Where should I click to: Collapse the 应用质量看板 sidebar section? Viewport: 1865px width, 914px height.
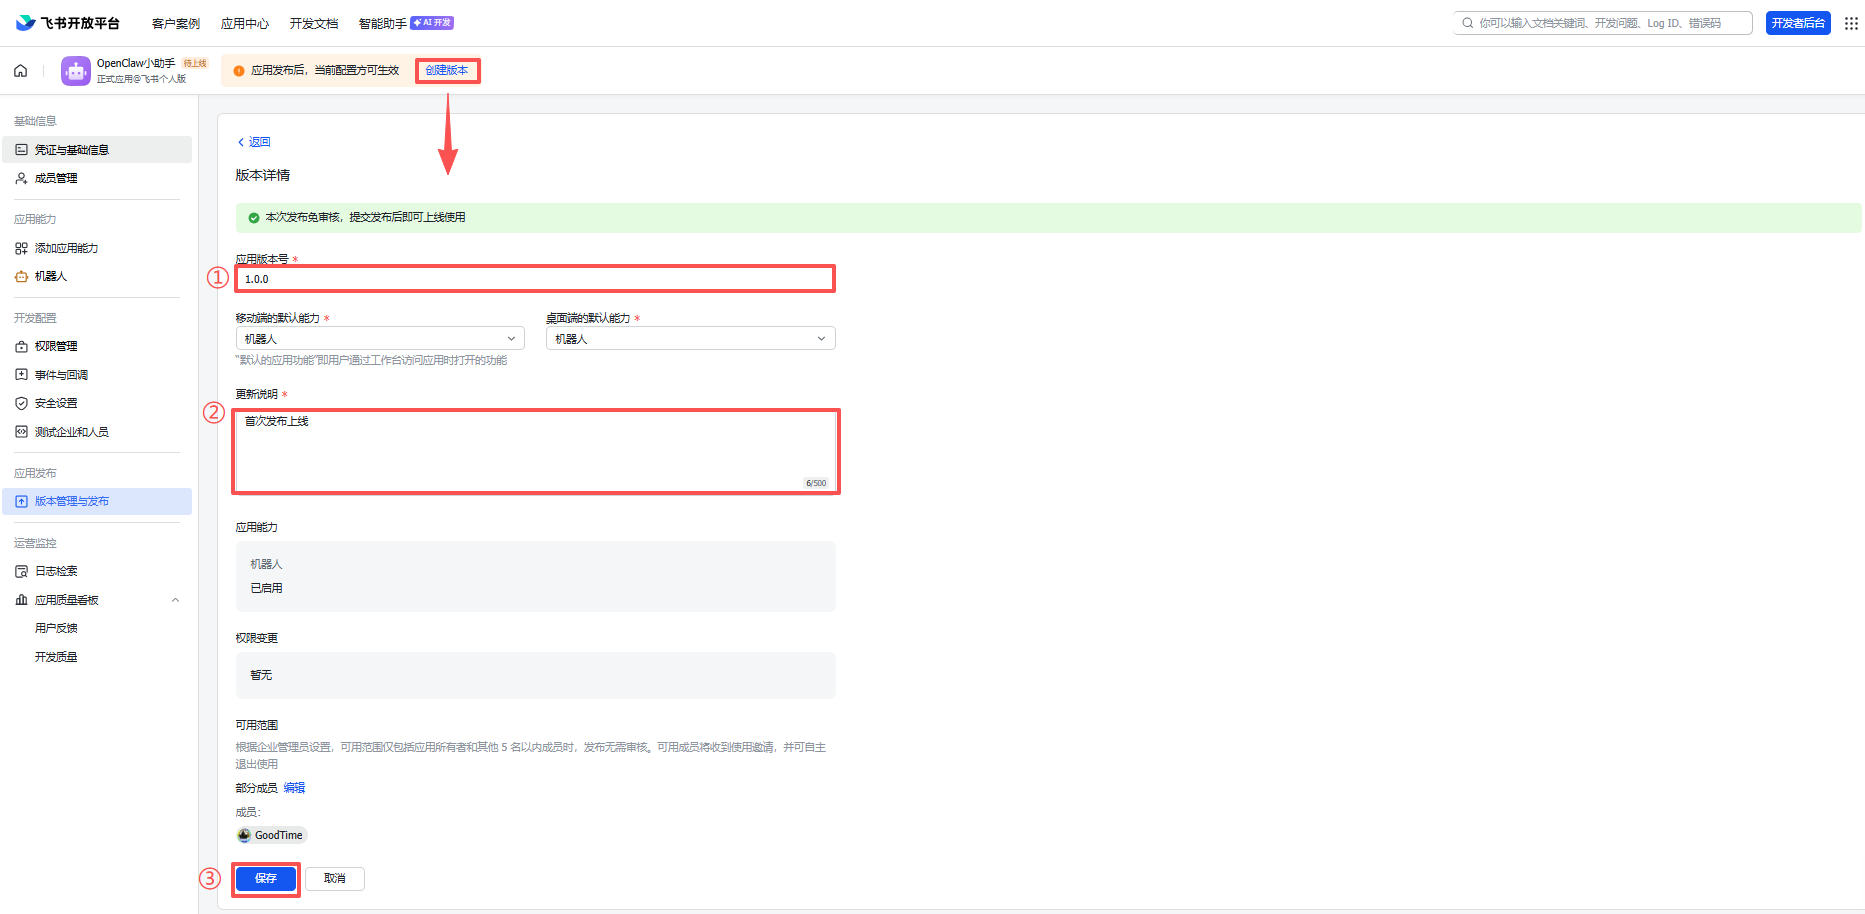(175, 601)
